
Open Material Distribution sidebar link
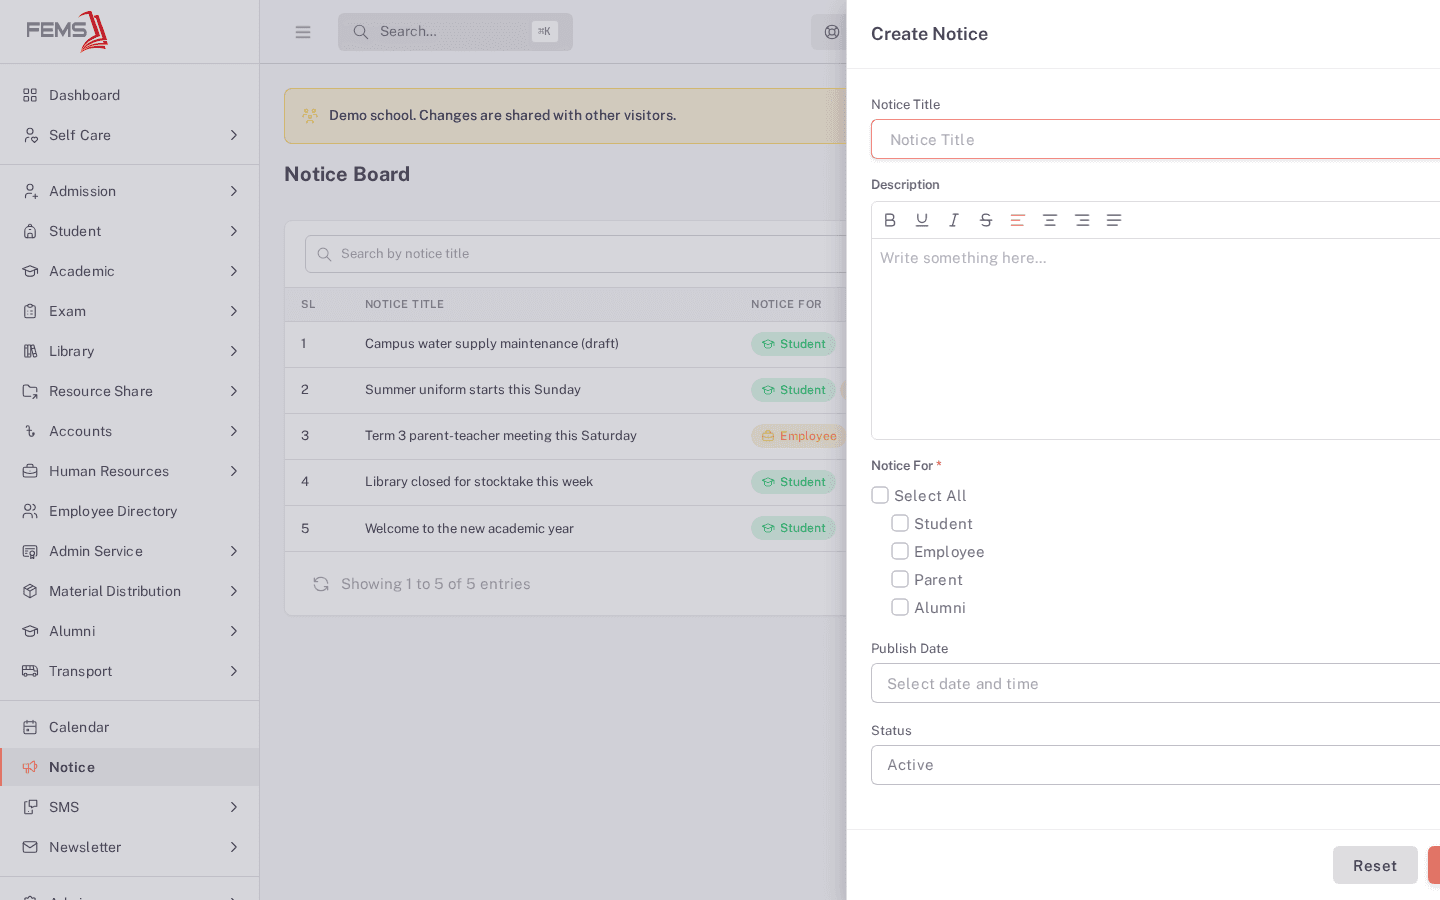(130, 591)
